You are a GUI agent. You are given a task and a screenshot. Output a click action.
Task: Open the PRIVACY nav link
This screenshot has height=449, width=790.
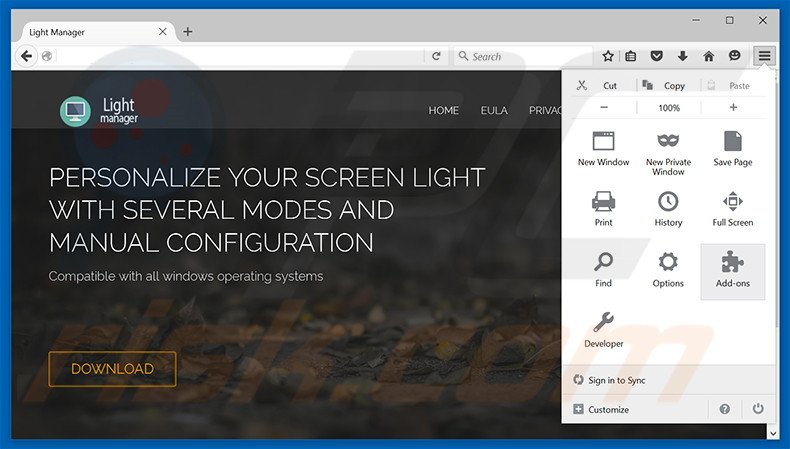[545, 110]
